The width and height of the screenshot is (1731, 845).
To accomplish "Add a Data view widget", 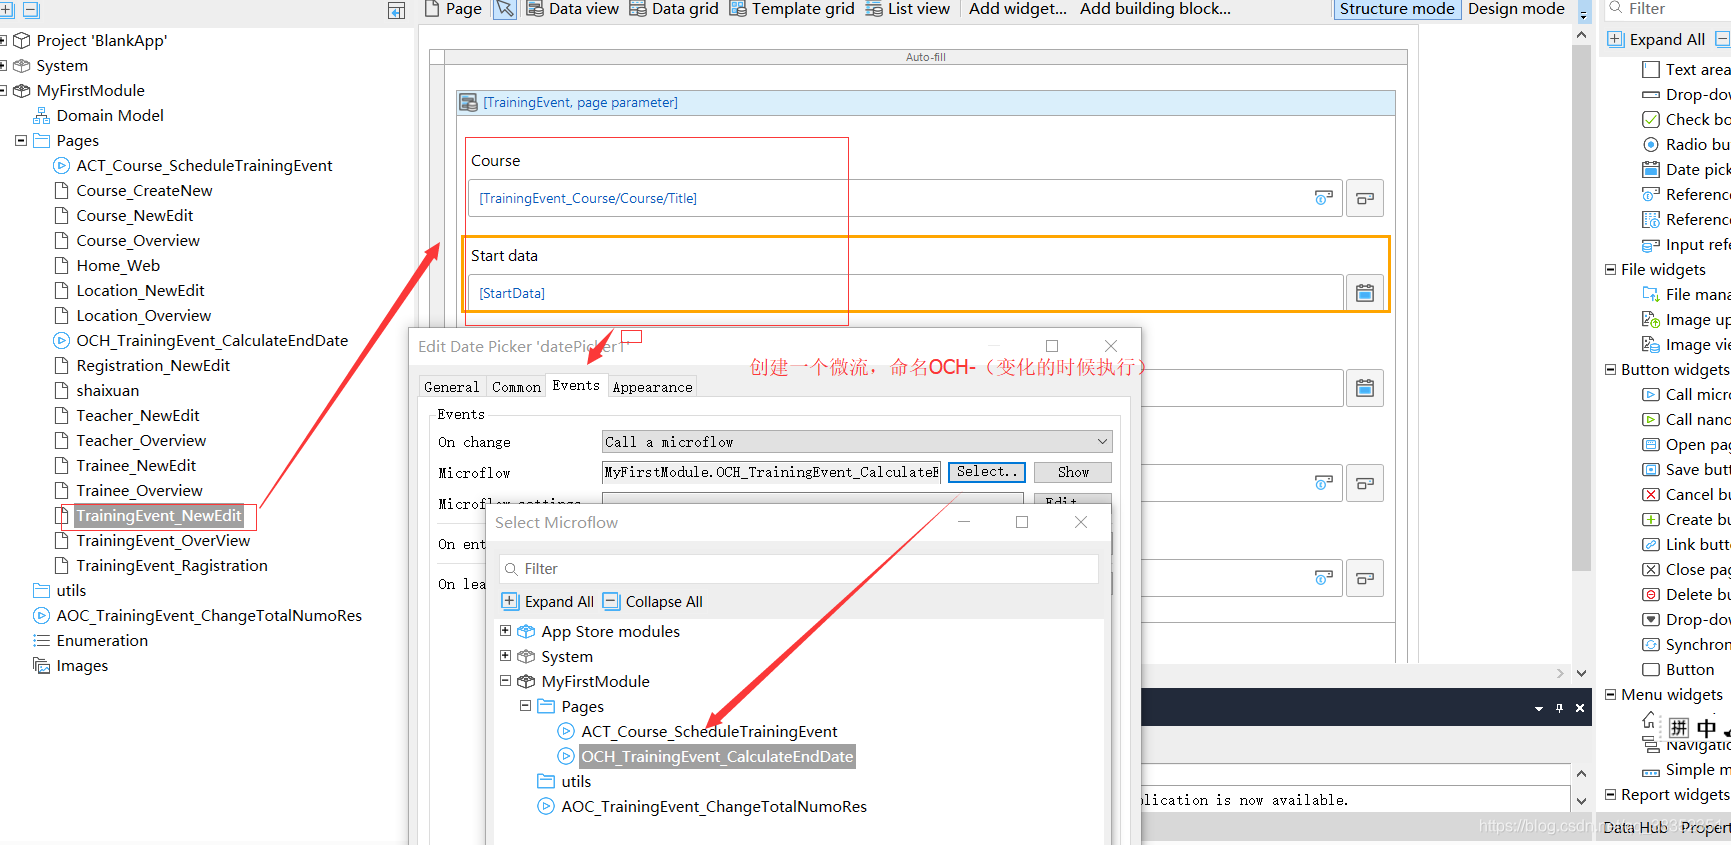I will click(x=573, y=9).
